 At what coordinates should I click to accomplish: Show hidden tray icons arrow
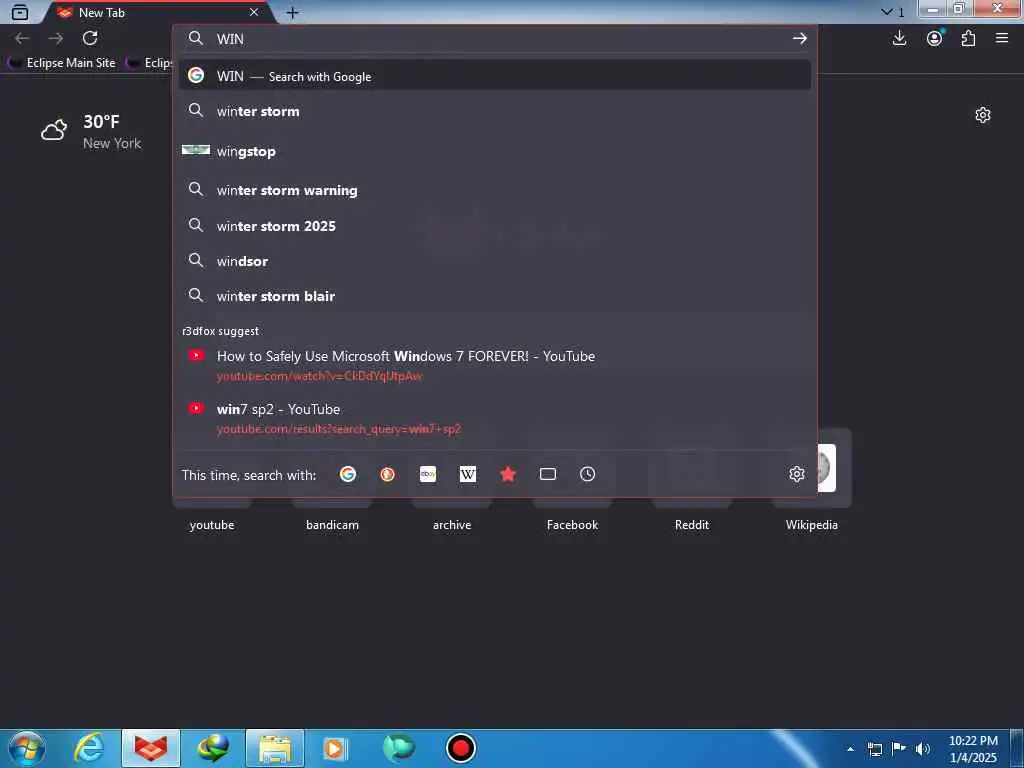850,749
